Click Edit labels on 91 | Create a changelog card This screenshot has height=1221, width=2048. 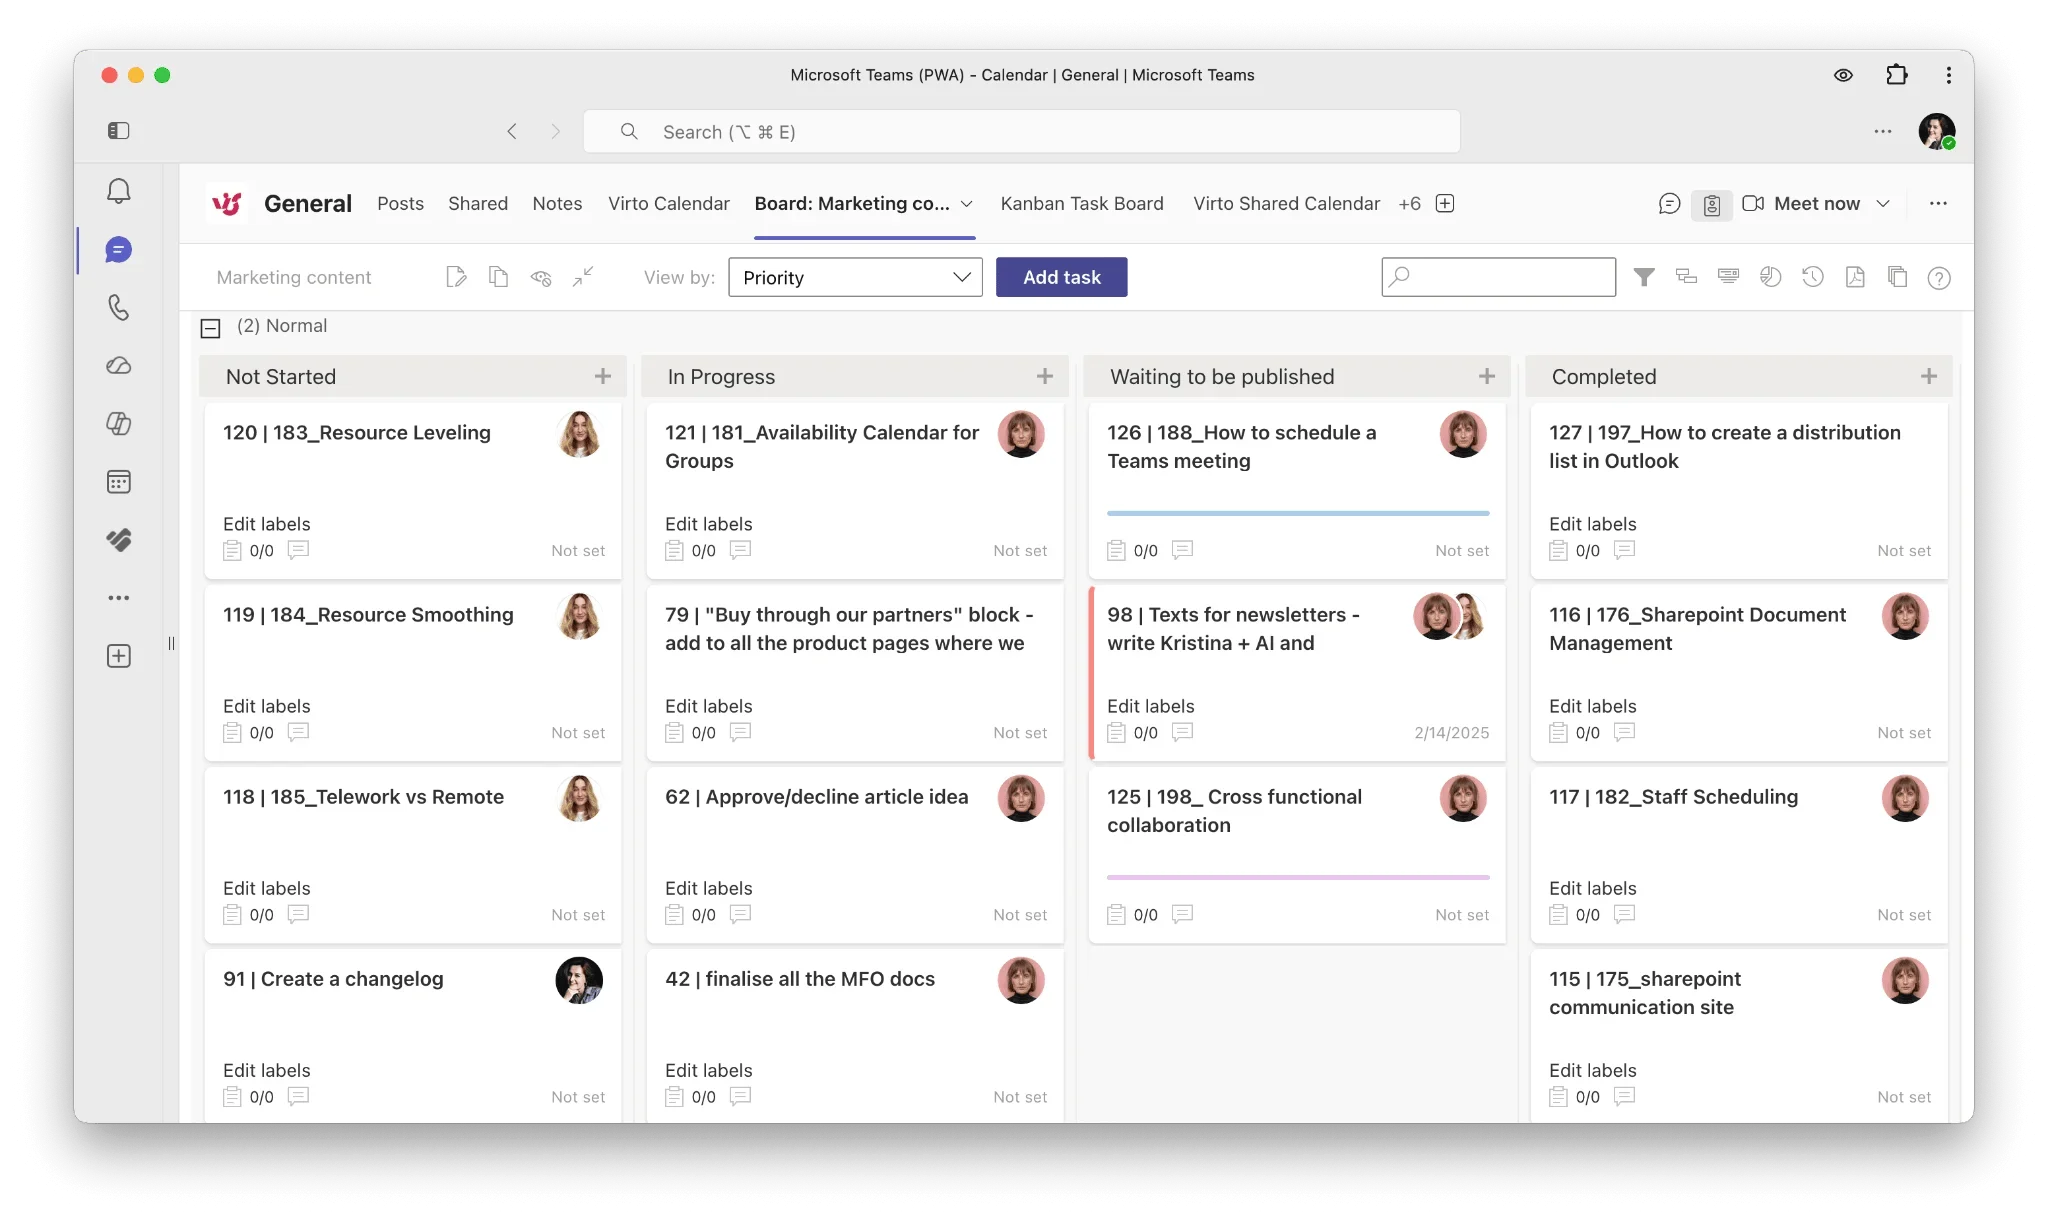pyautogui.click(x=266, y=1070)
